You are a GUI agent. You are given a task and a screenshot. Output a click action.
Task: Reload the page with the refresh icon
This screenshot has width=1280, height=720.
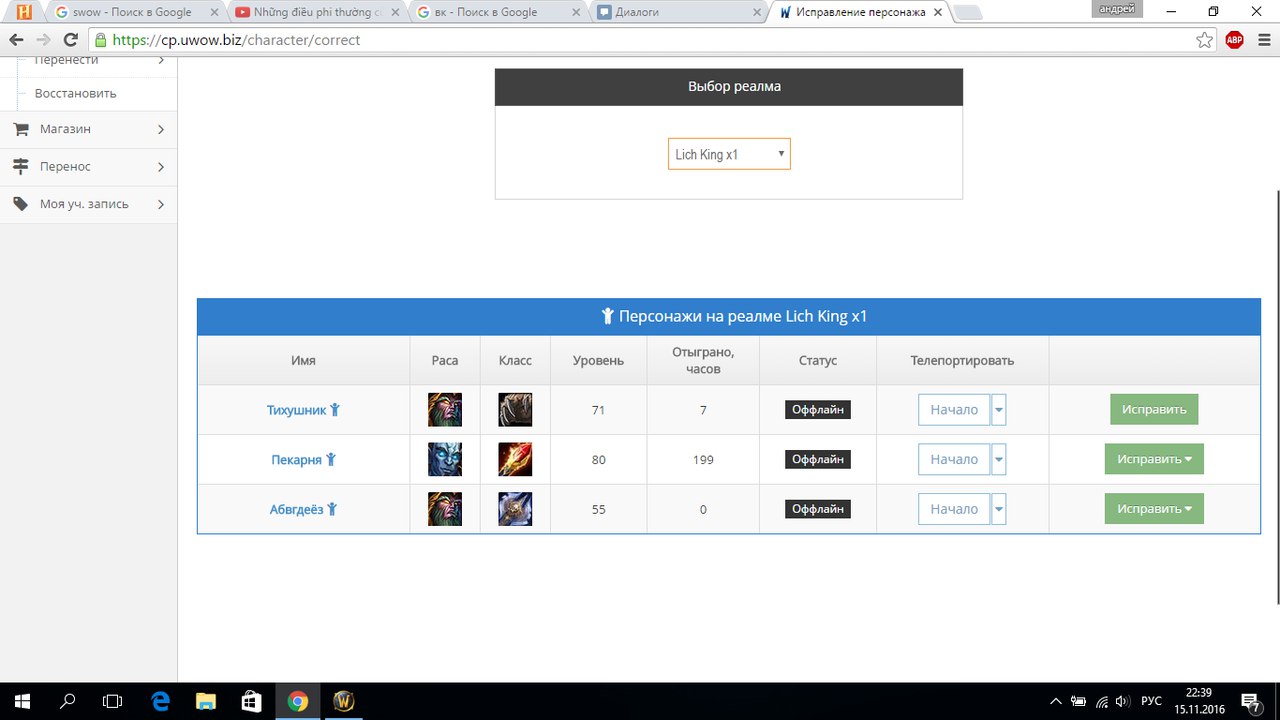[x=70, y=40]
